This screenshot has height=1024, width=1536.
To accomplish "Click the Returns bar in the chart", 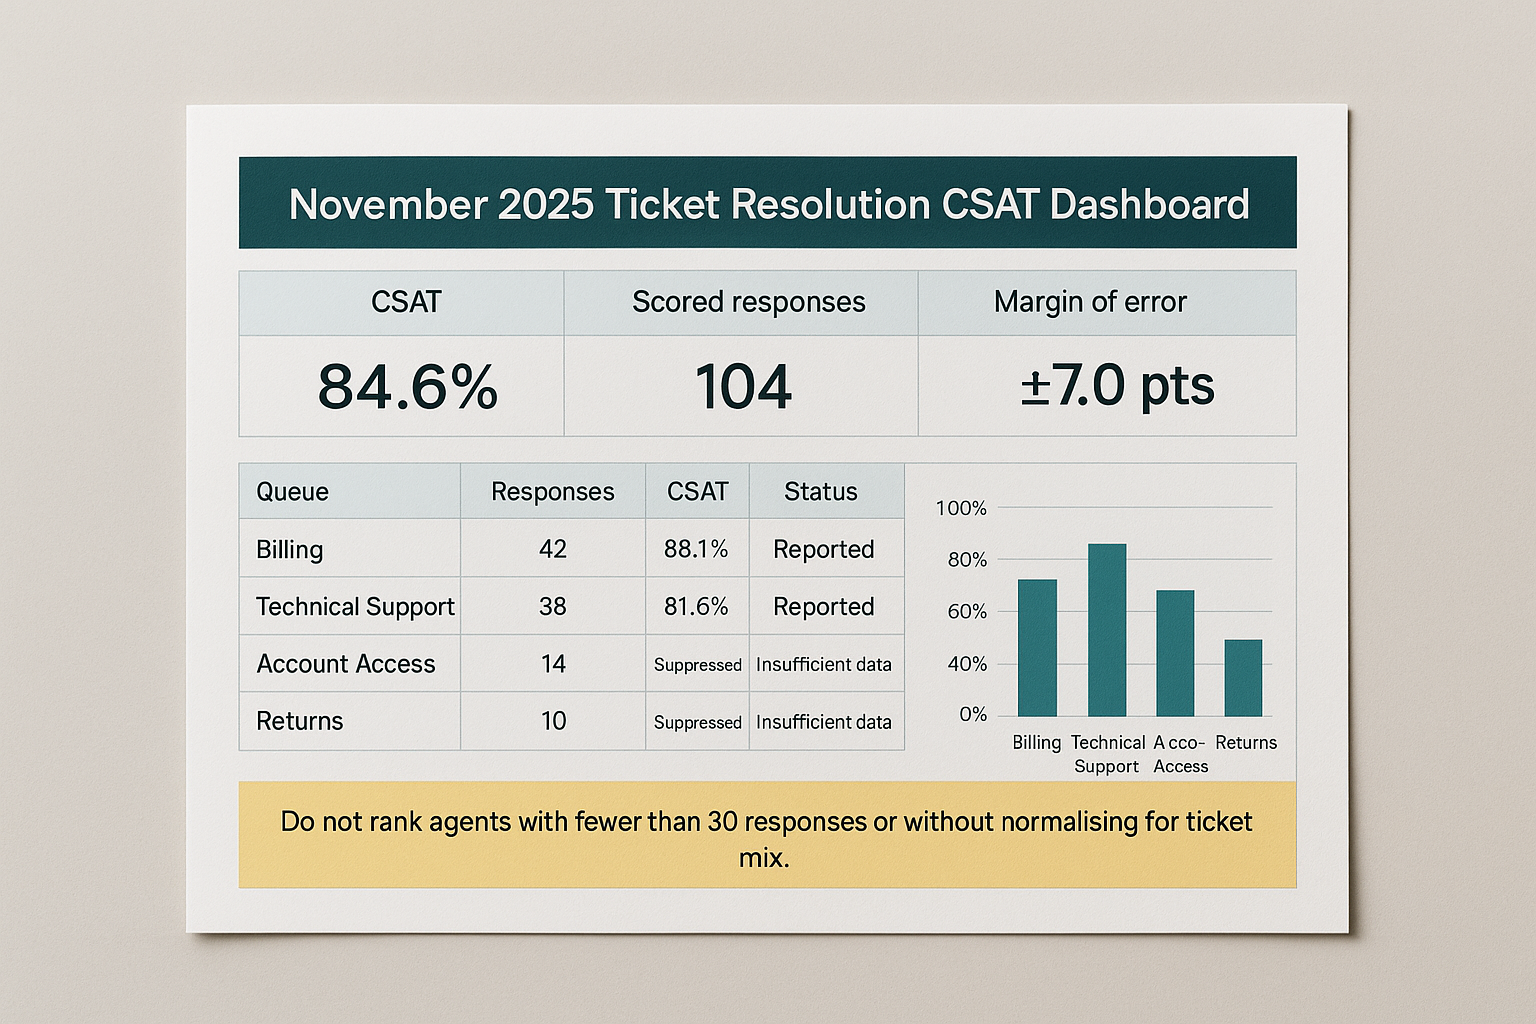I will 1243,678.
